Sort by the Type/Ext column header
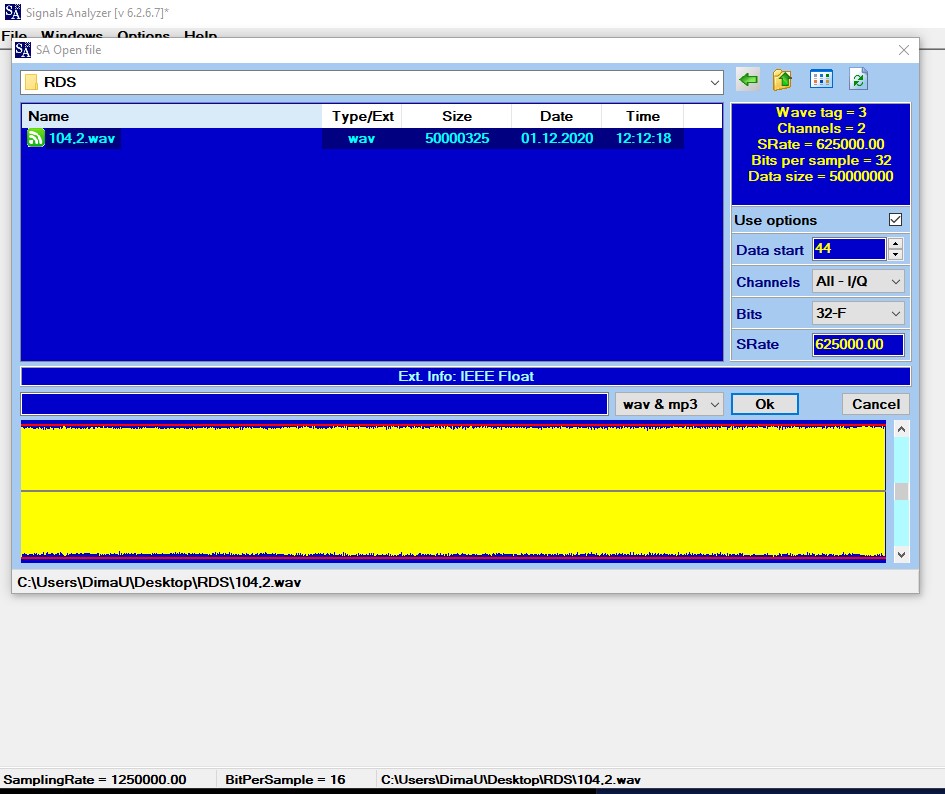Screen dimensions: 945x794 pyautogui.click(x=362, y=116)
